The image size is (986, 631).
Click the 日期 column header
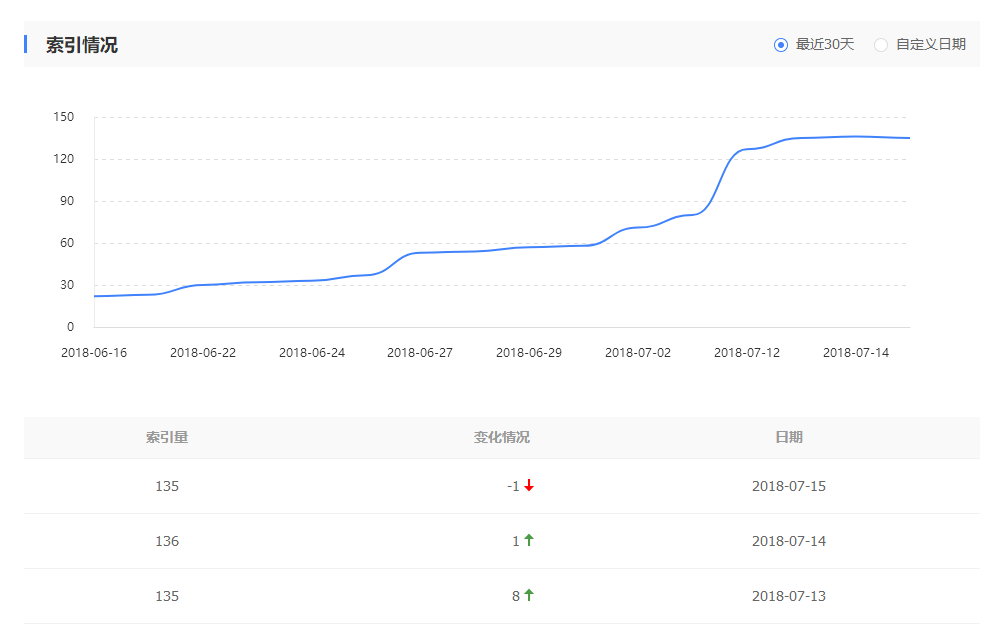coord(790,437)
